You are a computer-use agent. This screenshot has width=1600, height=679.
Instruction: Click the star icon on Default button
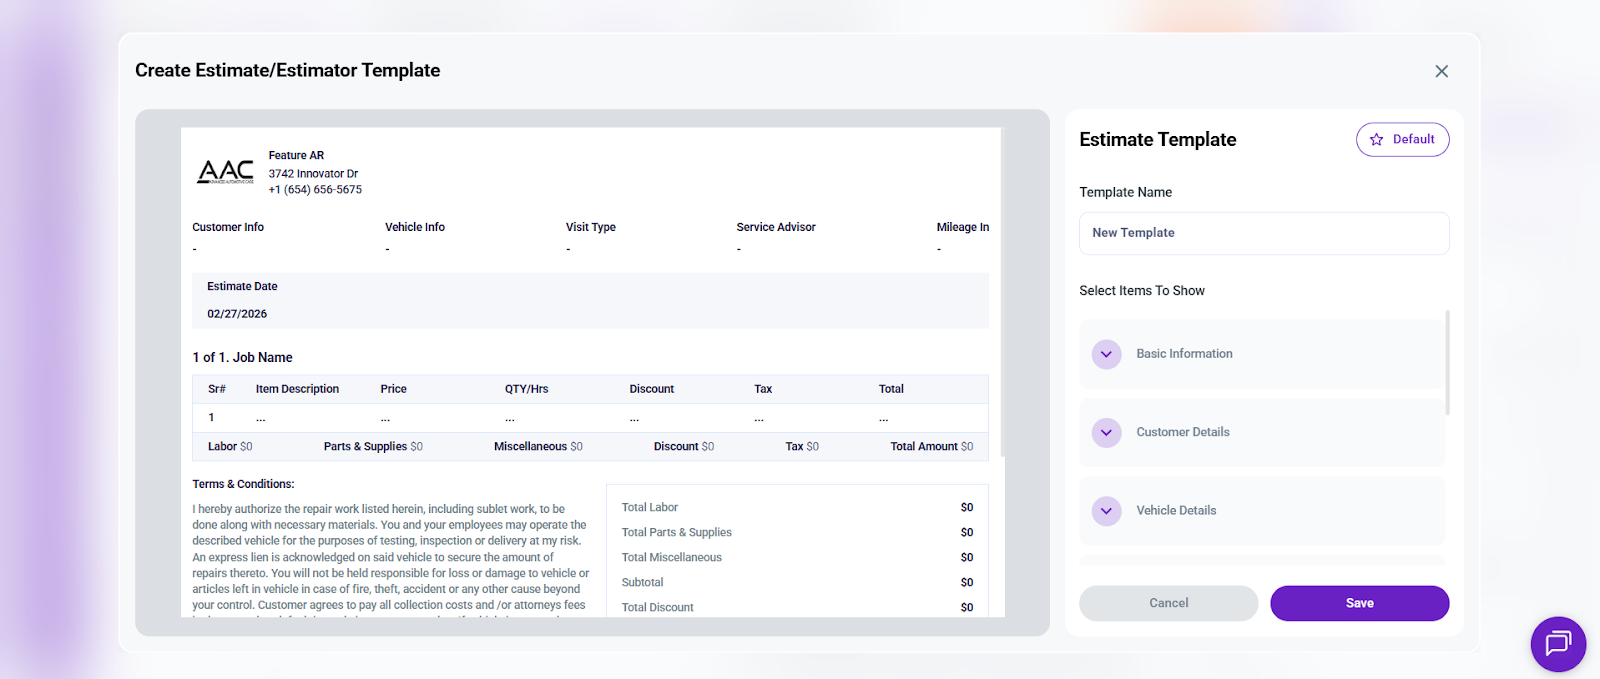tap(1376, 140)
